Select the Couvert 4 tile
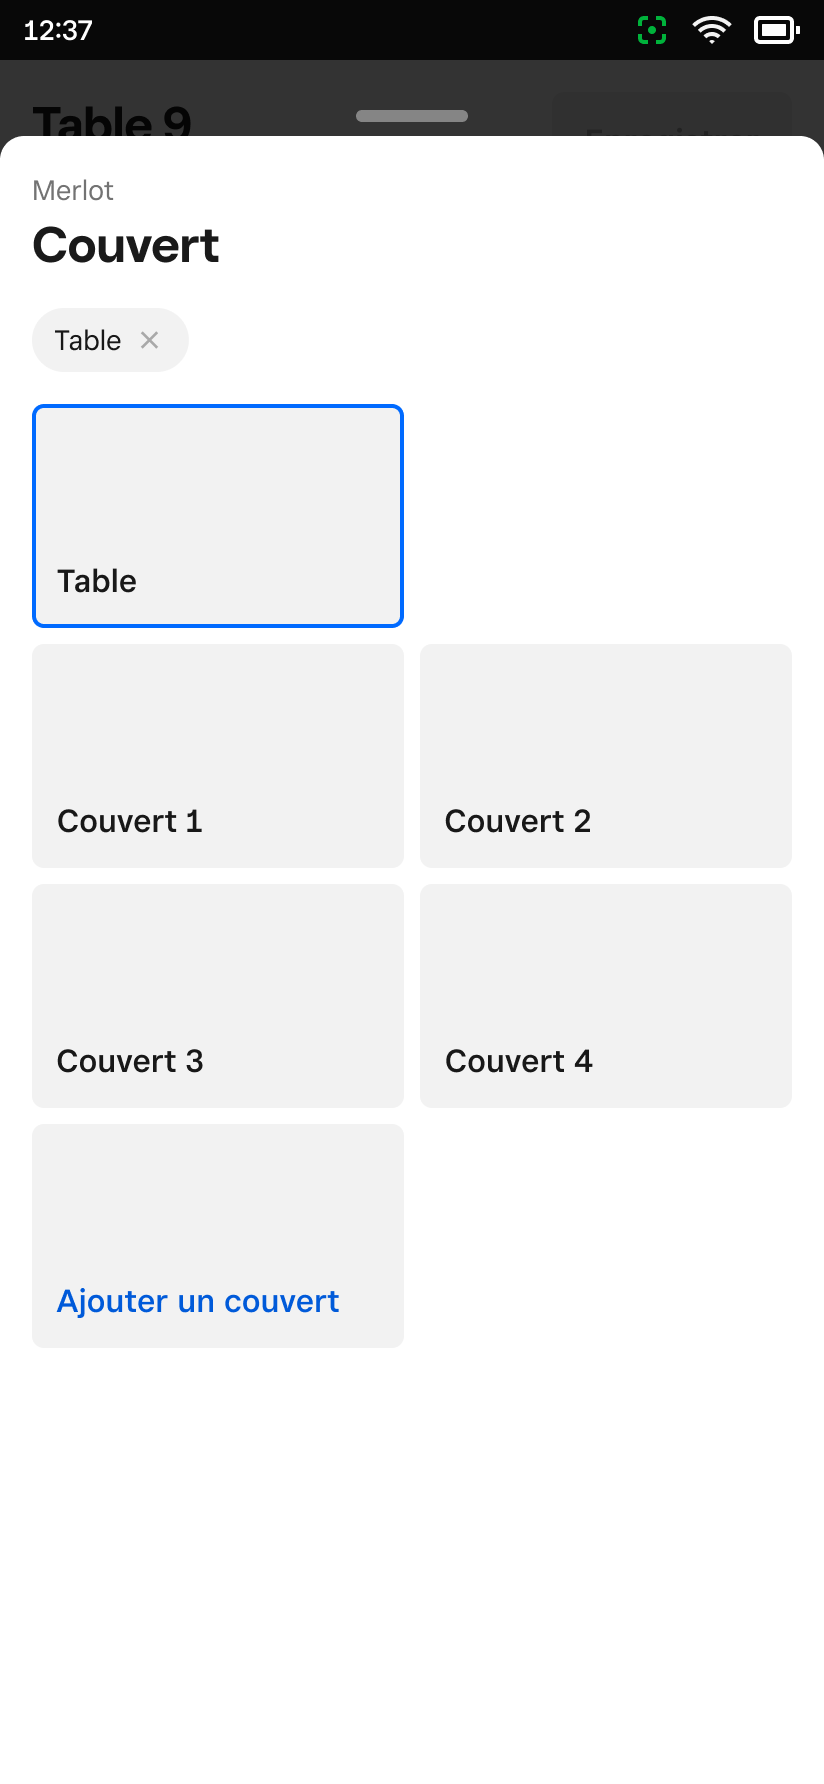This screenshot has width=824, height=1784. pyautogui.click(x=606, y=996)
